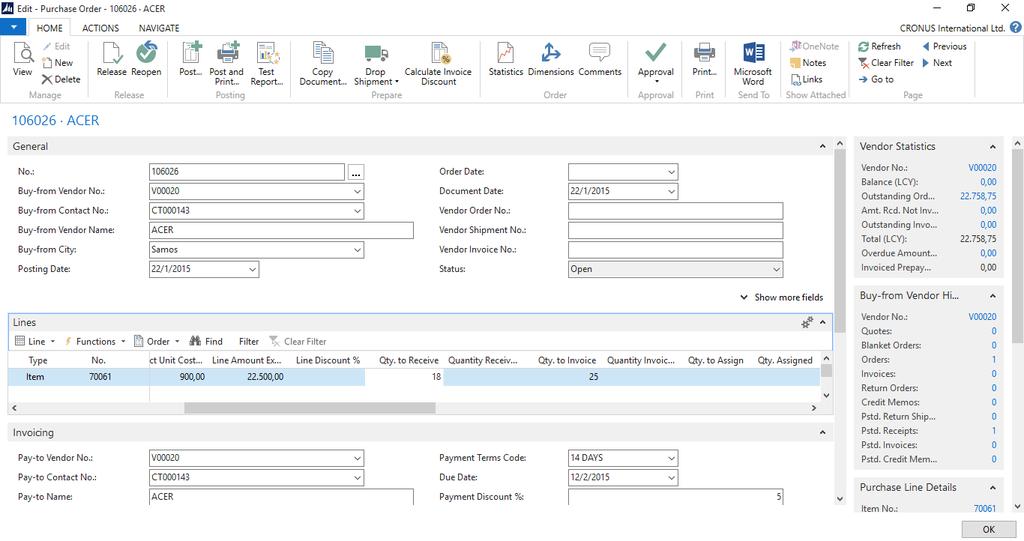Open Dimensions for the order
The image size is (1024, 541).
(x=551, y=59)
